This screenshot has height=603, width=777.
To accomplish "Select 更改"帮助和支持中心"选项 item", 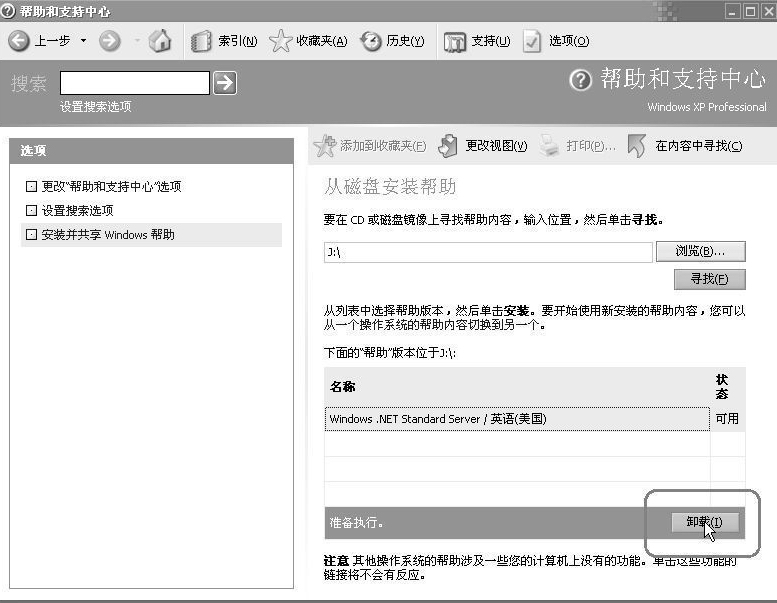I will click(111, 187).
